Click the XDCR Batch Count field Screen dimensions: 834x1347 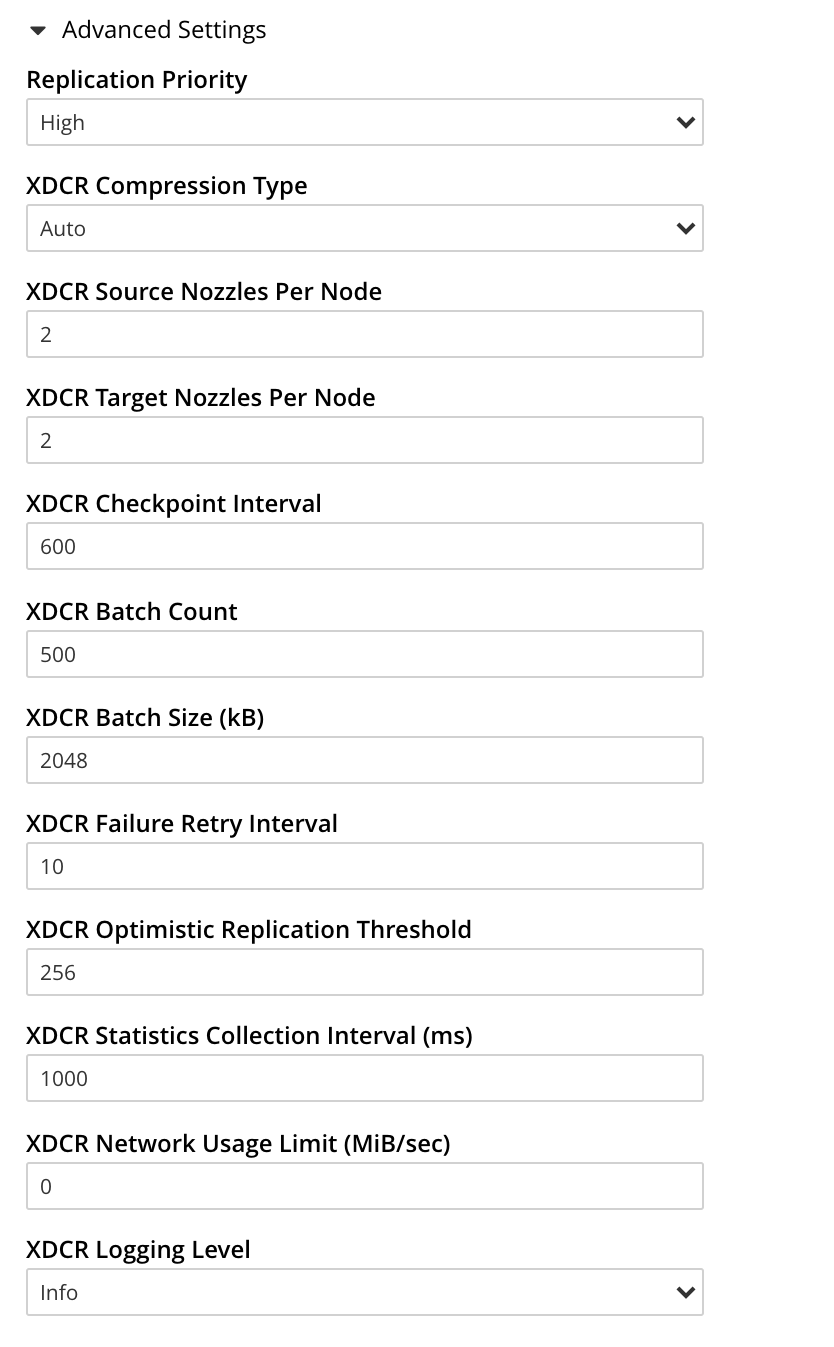(x=365, y=654)
